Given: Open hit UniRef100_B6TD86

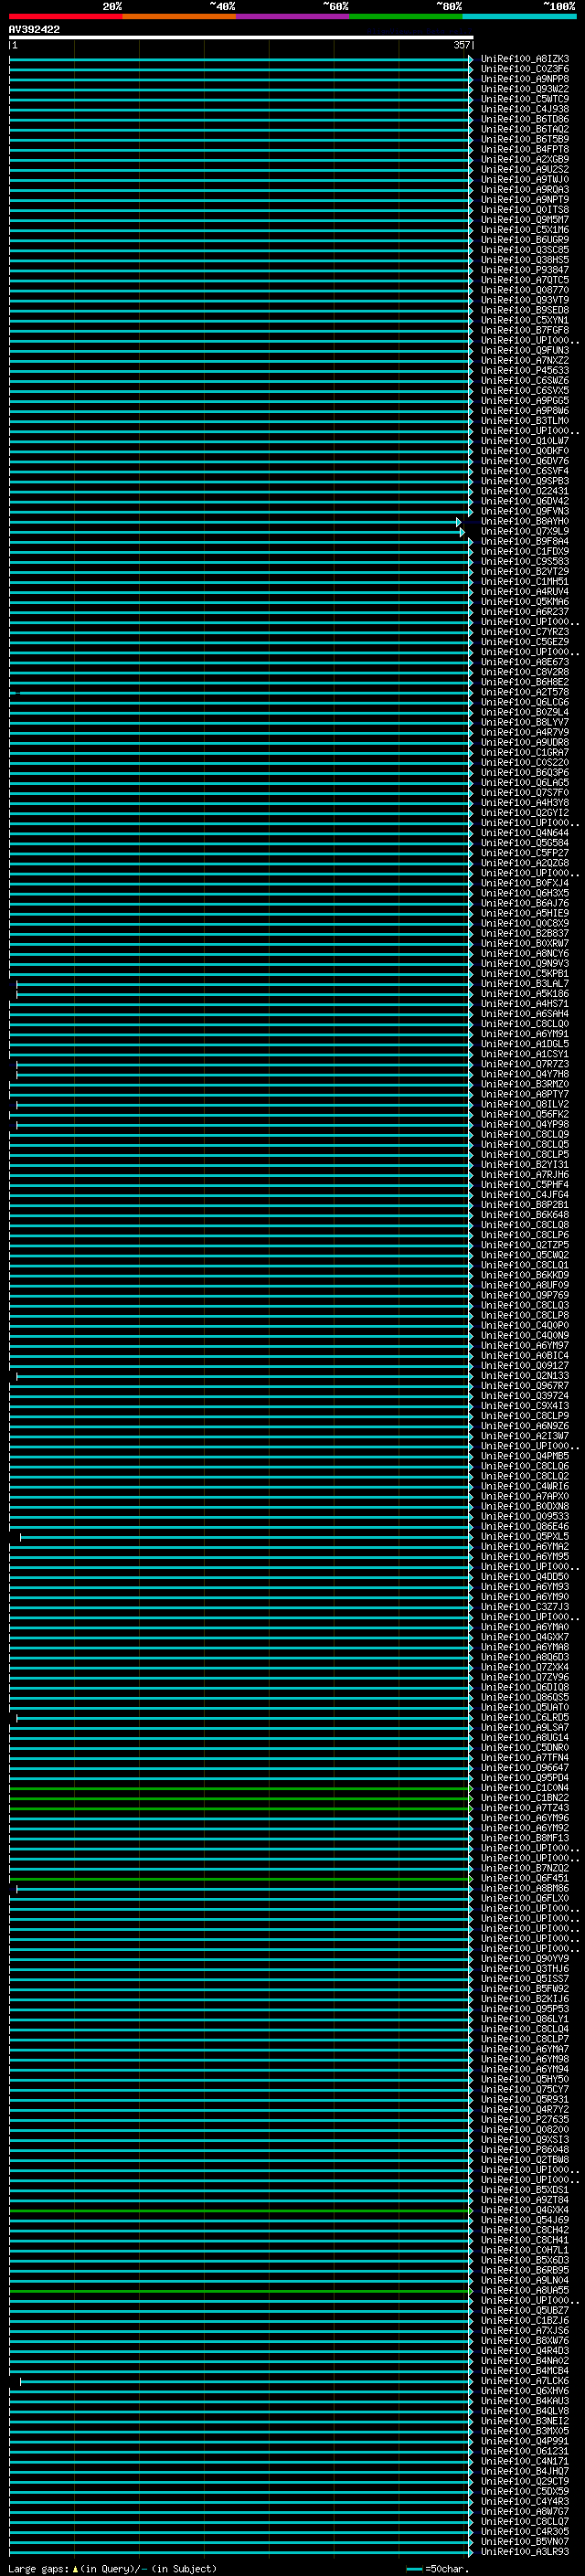Looking at the screenshot, I should (525, 119).
